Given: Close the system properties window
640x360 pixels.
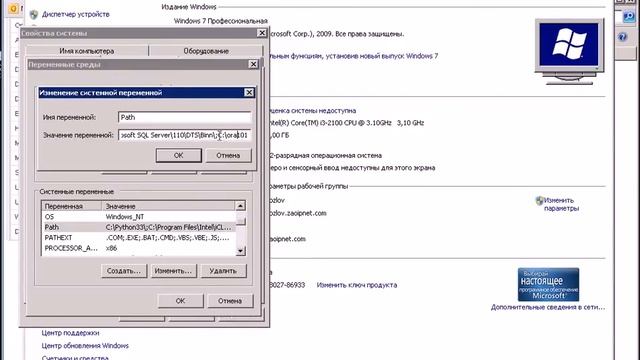Looking at the screenshot, I should pyautogui.click(x=262, y=33).
